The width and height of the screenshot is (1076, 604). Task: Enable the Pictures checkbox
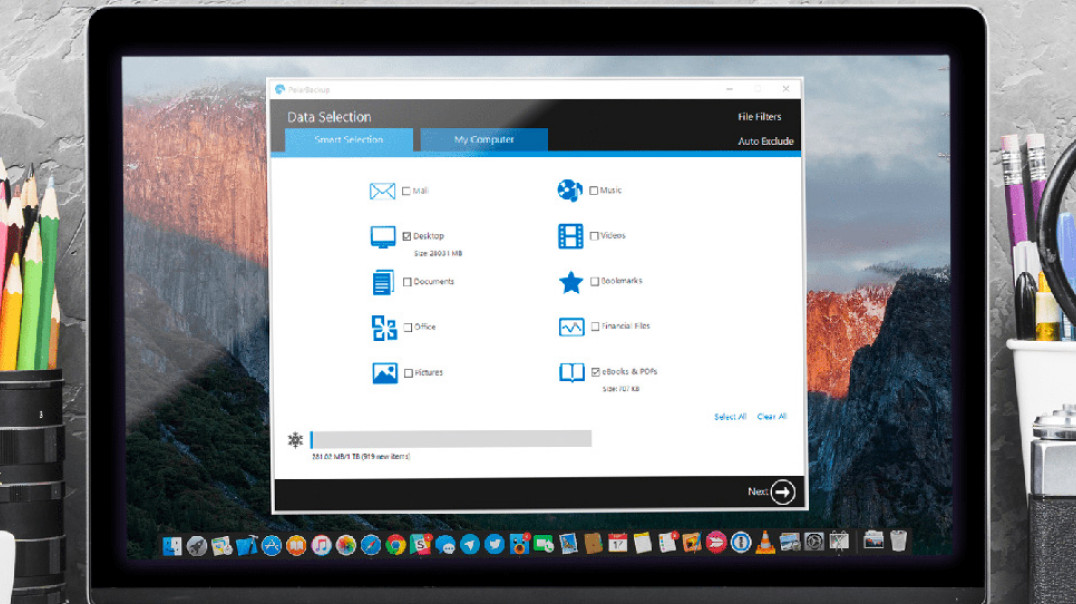(408, 373)
